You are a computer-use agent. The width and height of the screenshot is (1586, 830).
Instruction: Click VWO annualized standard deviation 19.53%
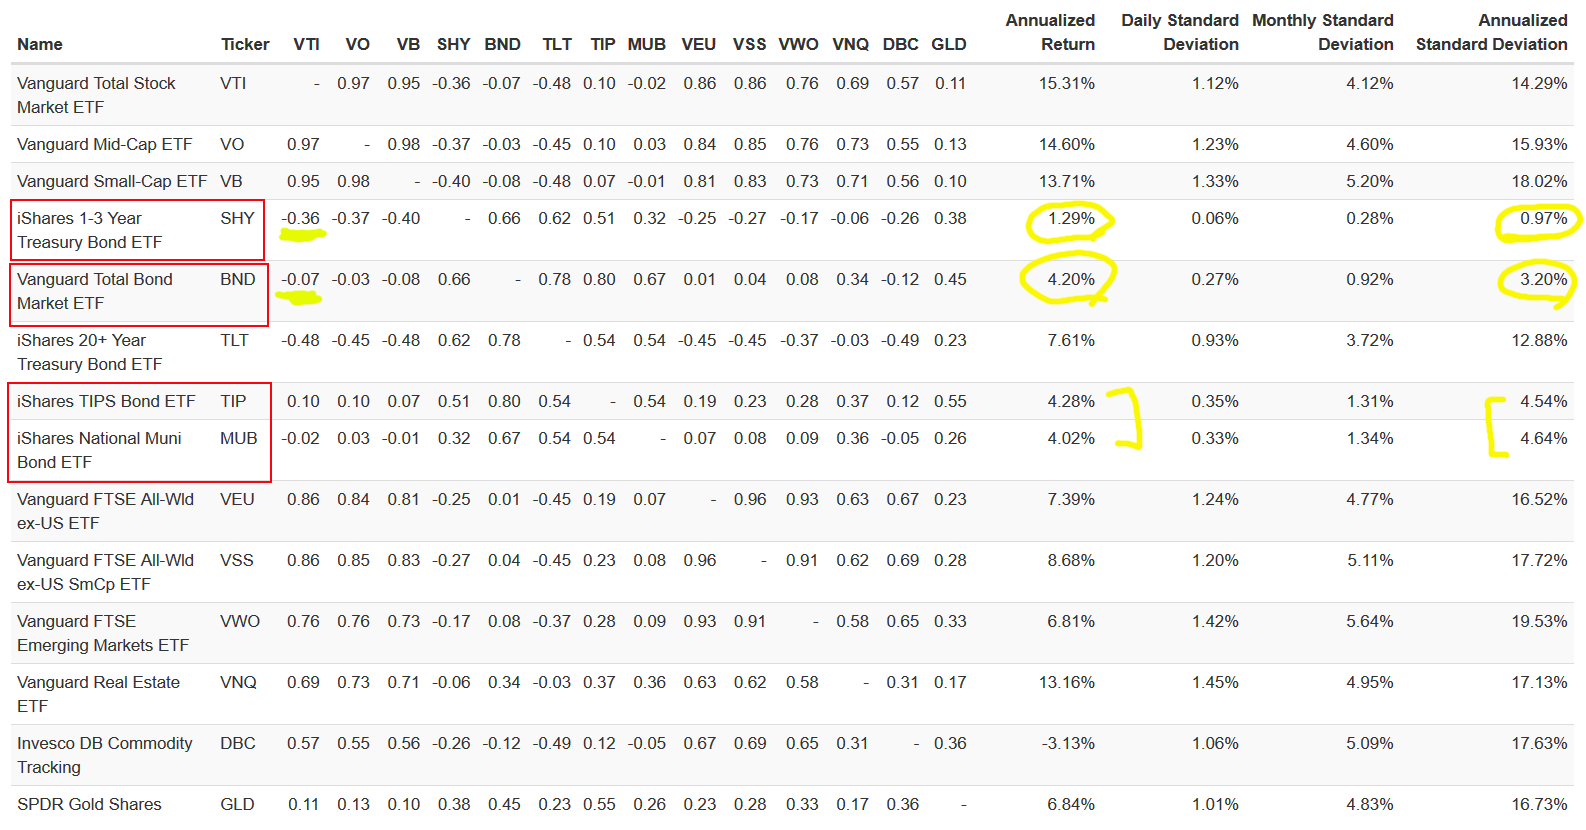coord(1540,621)
